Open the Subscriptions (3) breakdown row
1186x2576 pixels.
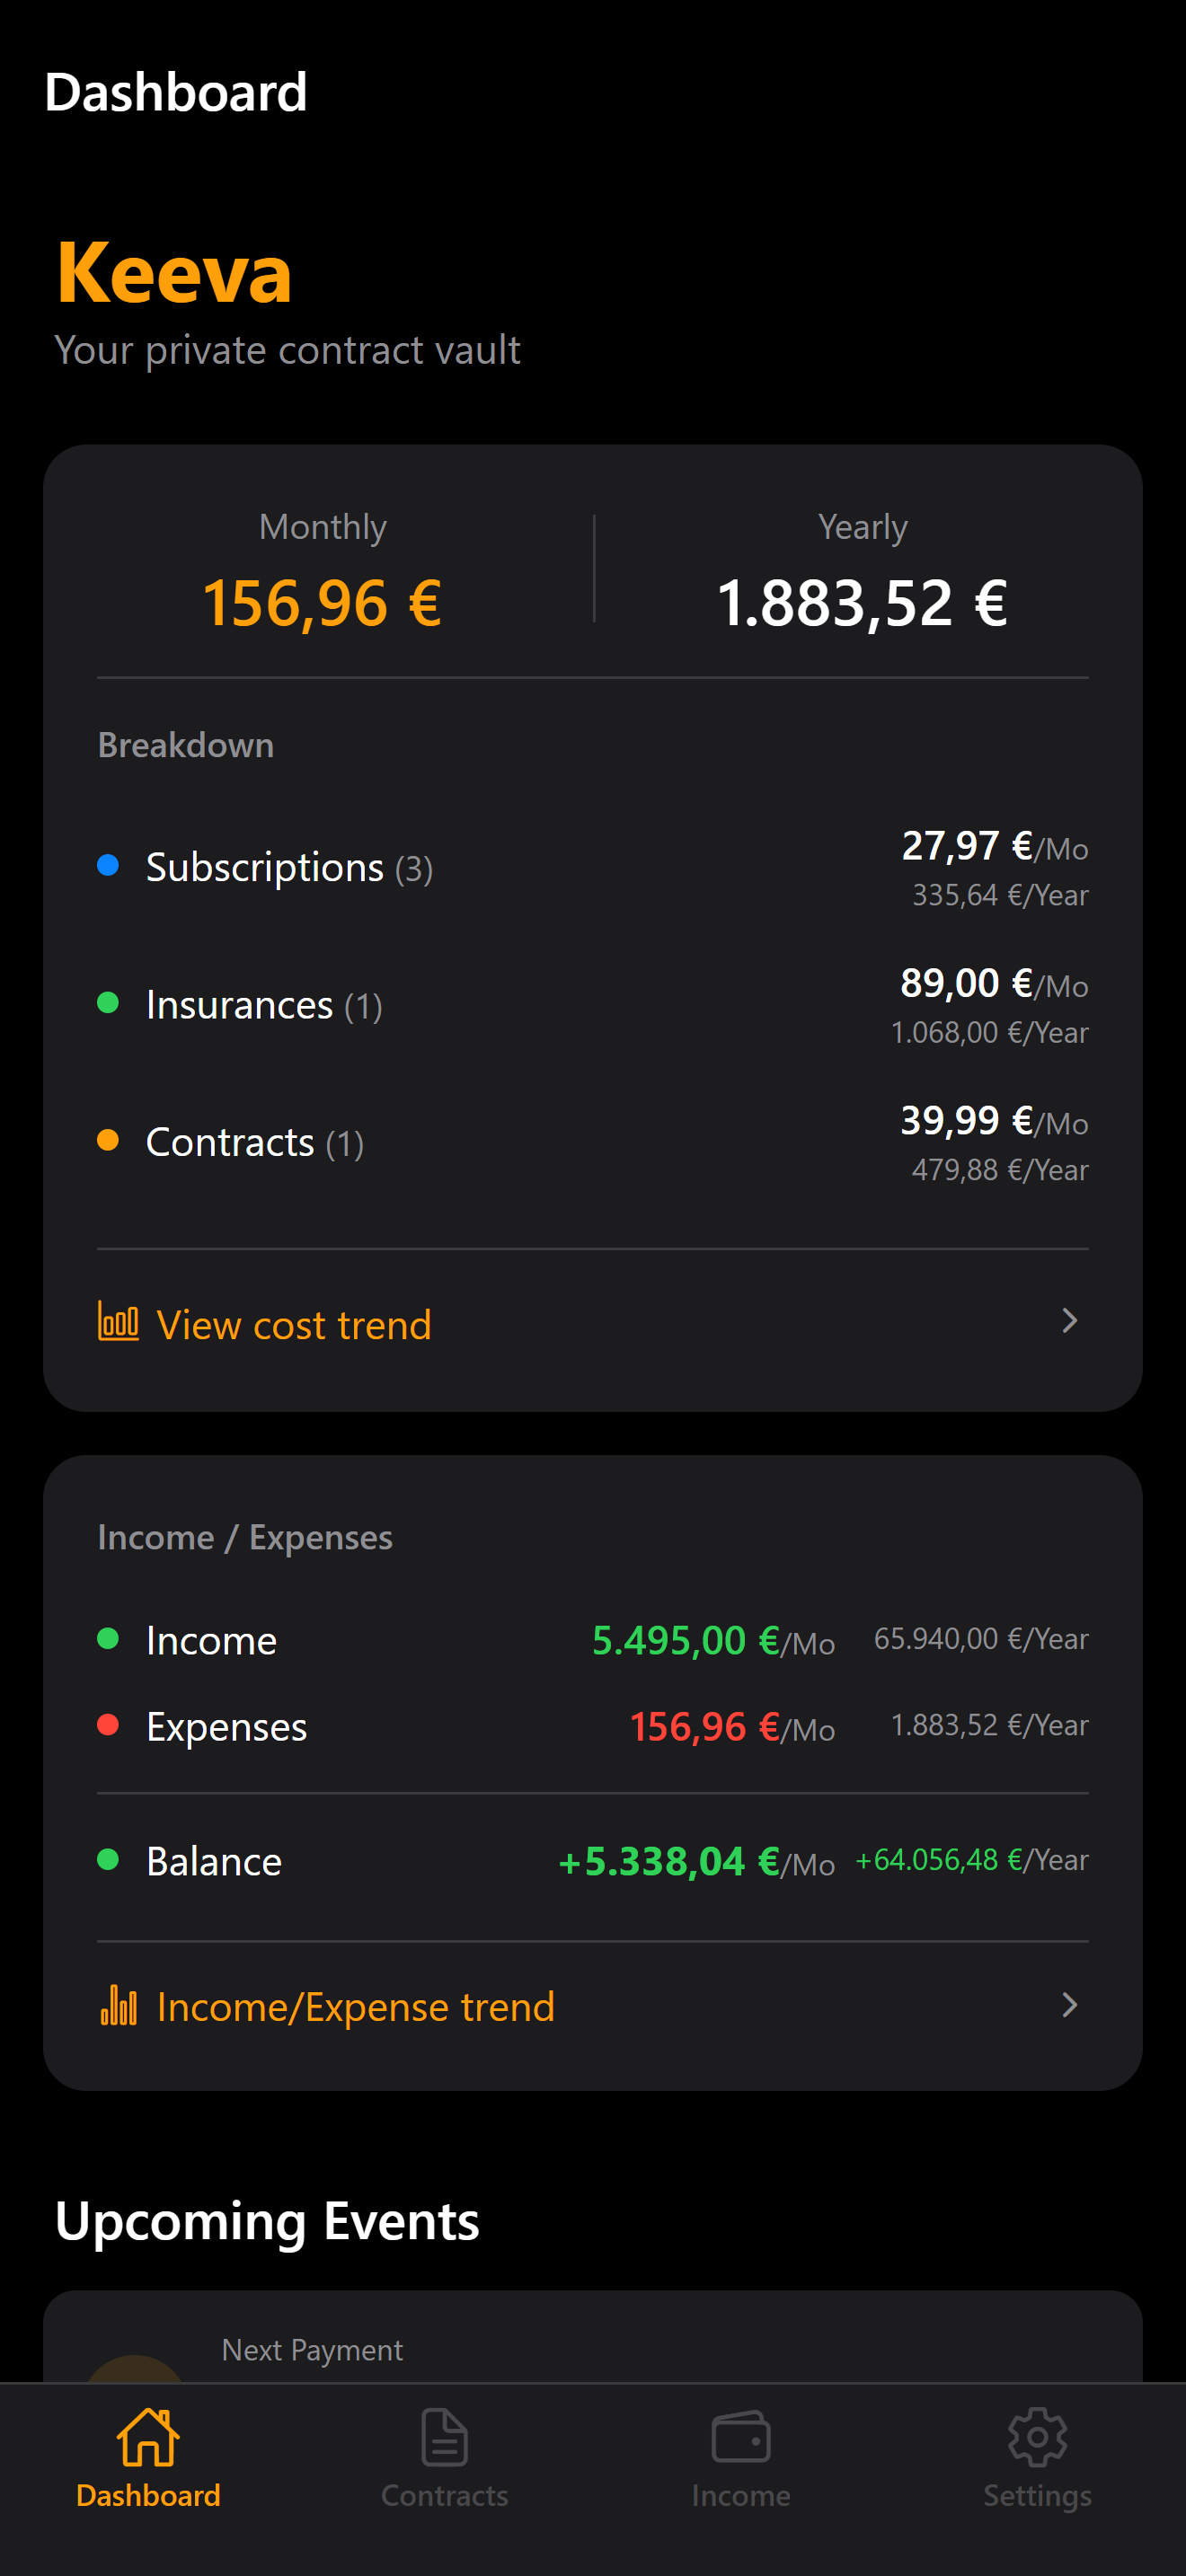[x=593, y=868]
